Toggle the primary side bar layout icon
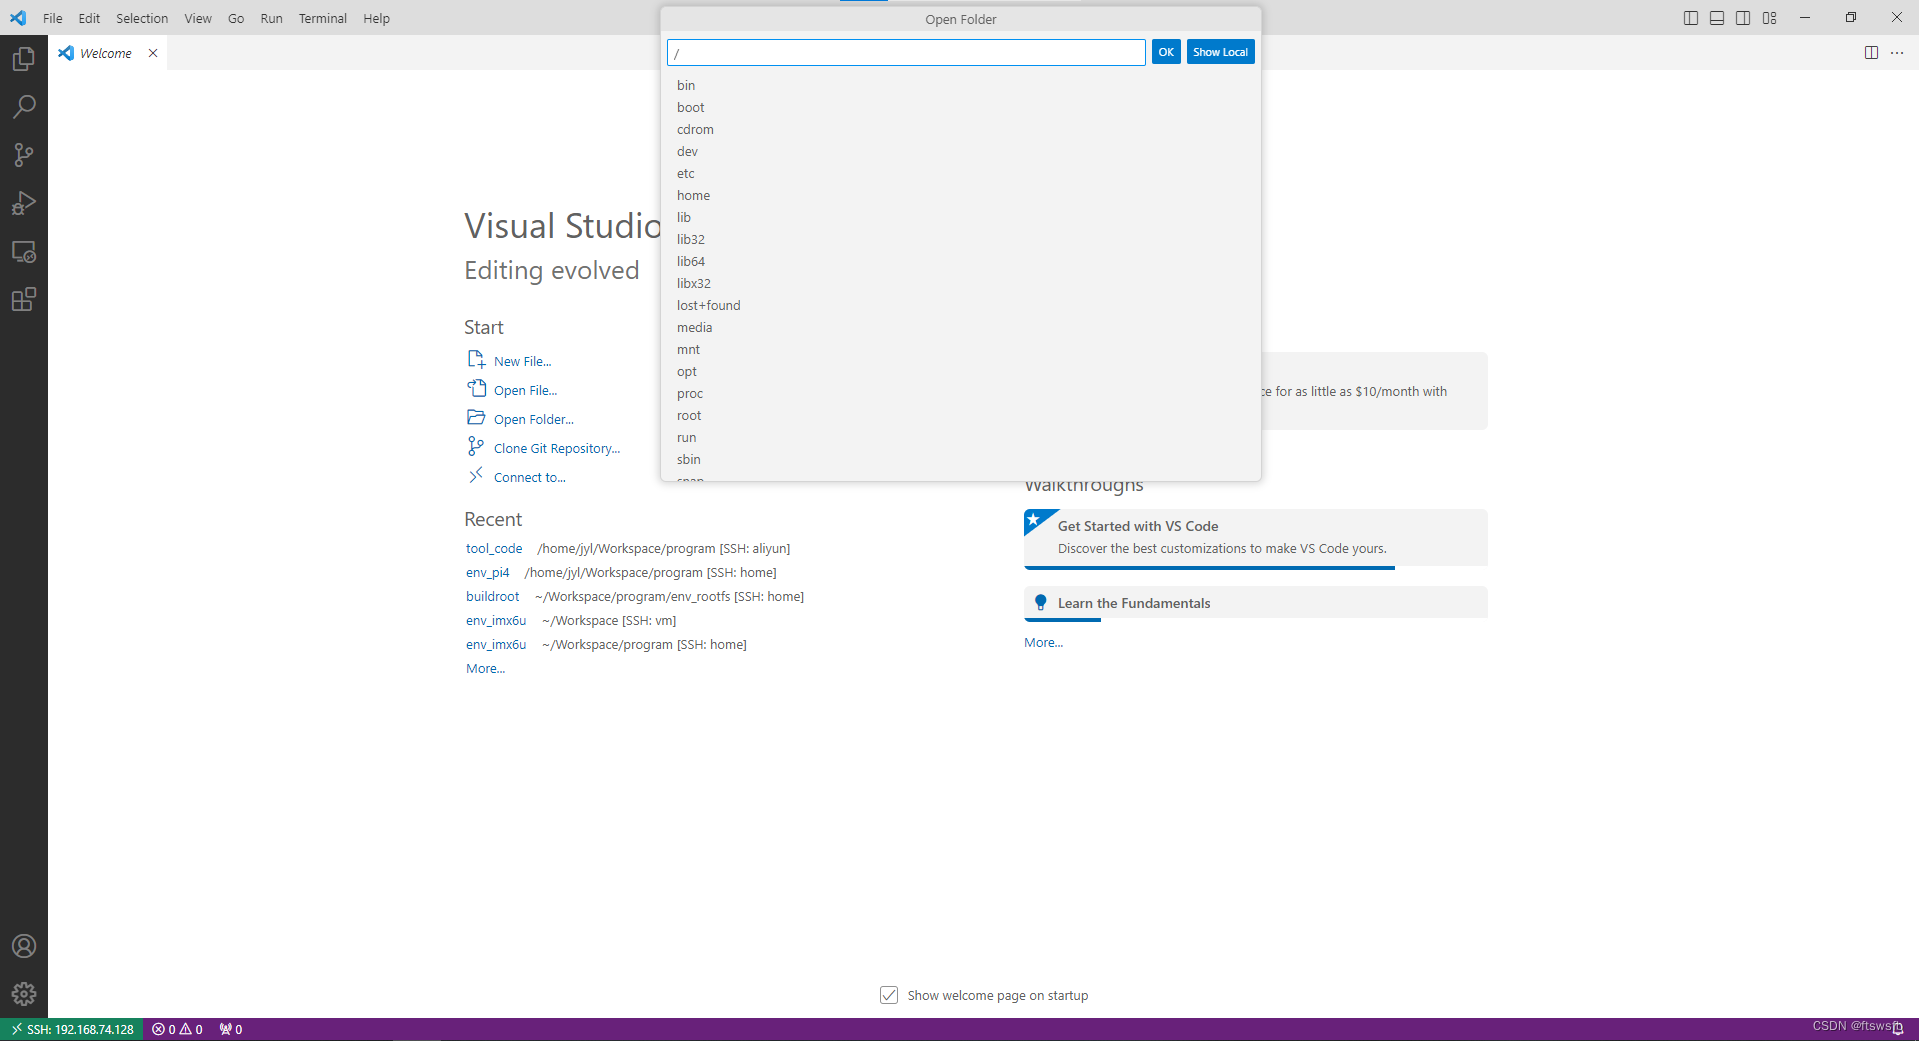 tap(1691, 18)
